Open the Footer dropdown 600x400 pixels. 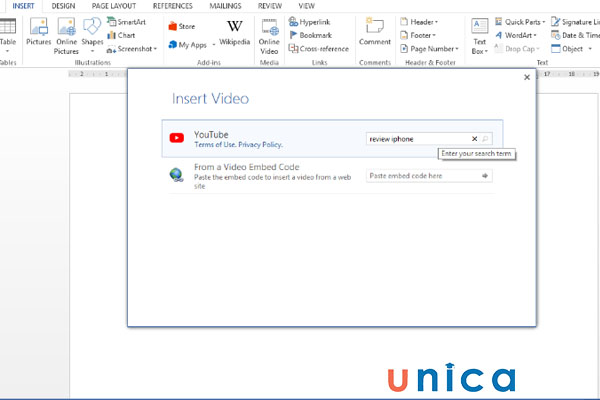coord(418,35)
